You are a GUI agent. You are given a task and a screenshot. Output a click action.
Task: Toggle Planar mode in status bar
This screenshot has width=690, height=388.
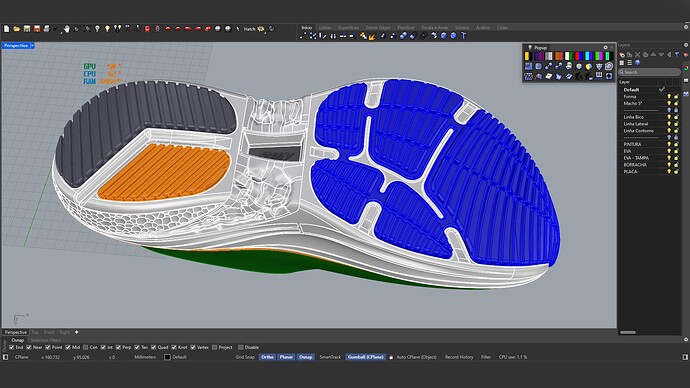coord(286,357)
